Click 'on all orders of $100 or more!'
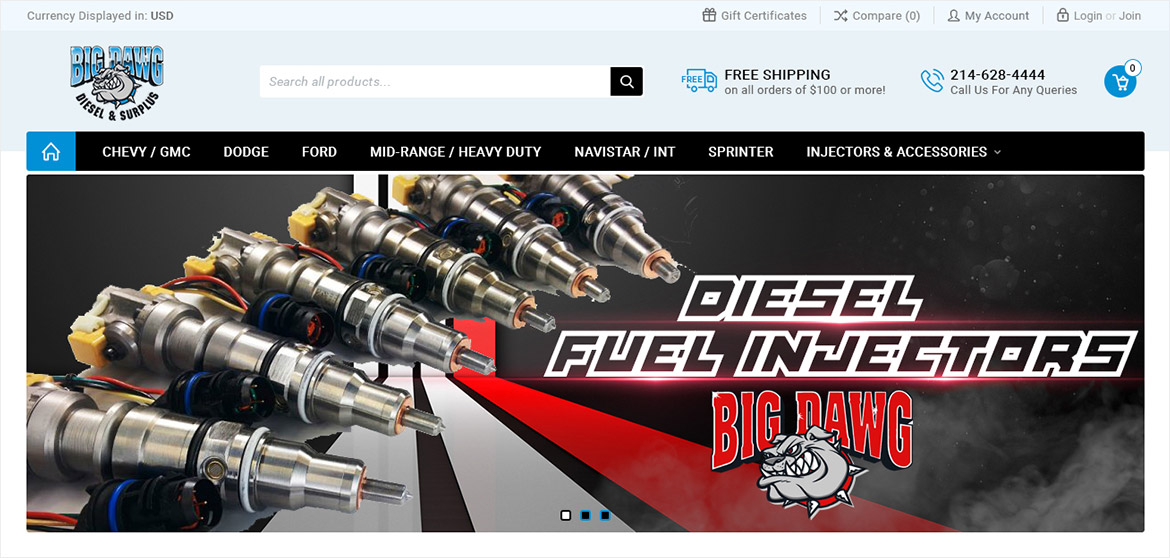The width and height of the screenshot is (1170, 558). click(x=805, y=90)
